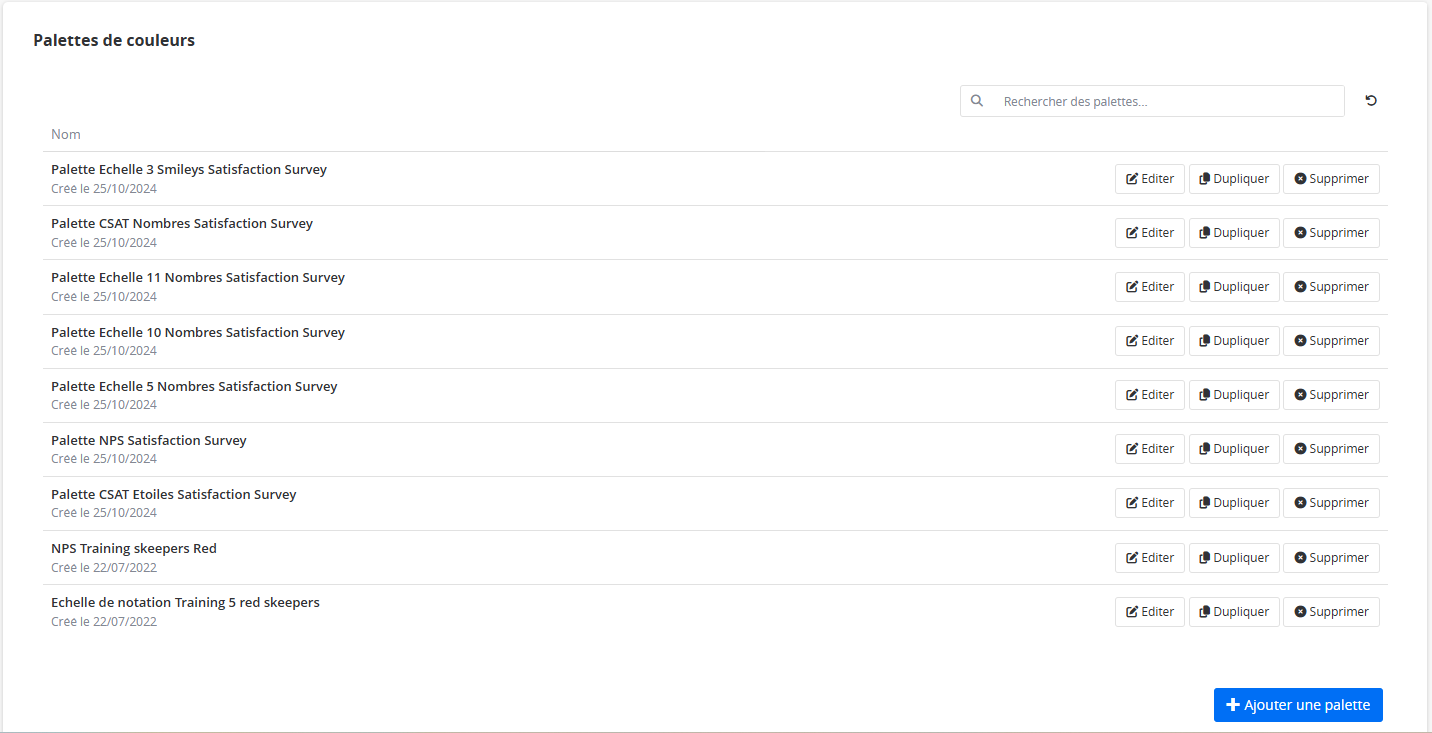Remove Palette Echelle 3 Smileys Satisfaction Survey
The height and width of the screenshot is (733, 1432).
click(1331, 179)
